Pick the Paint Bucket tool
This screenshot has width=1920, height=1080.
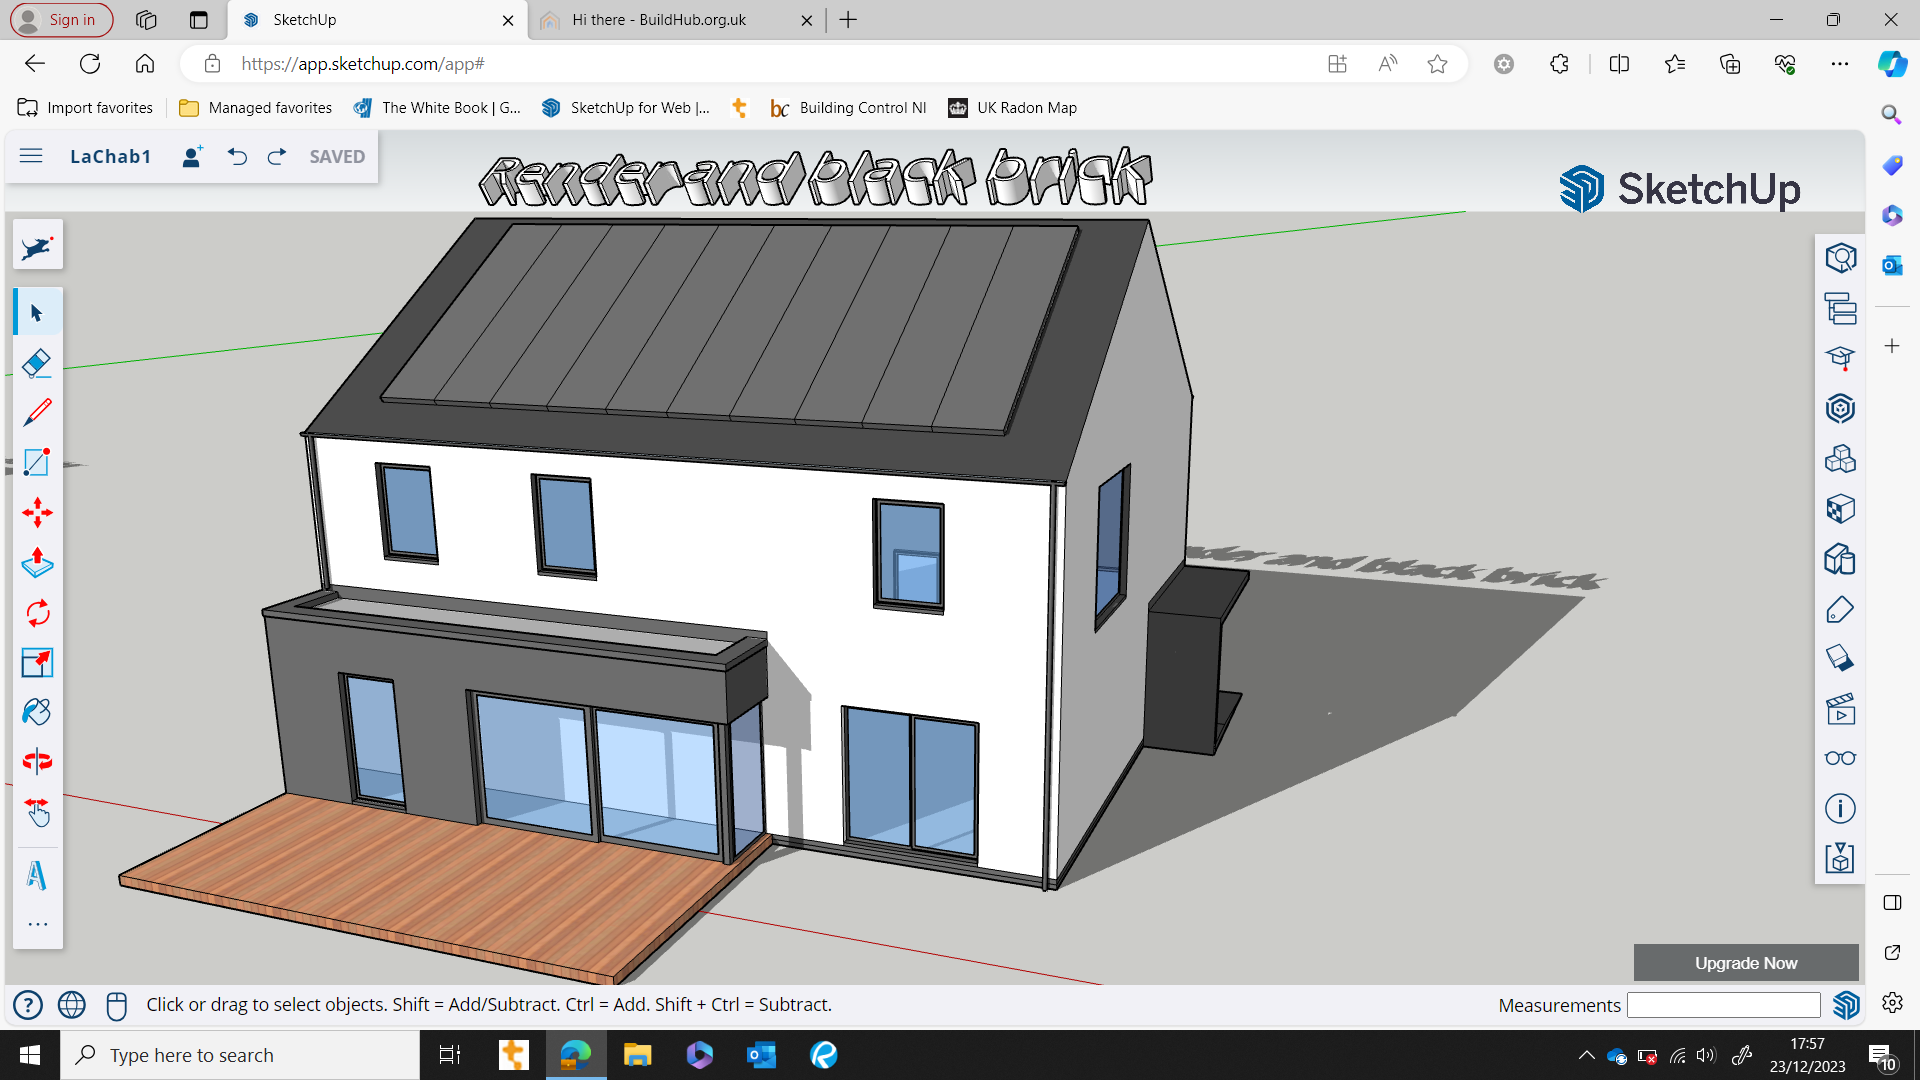click(37, 712)
